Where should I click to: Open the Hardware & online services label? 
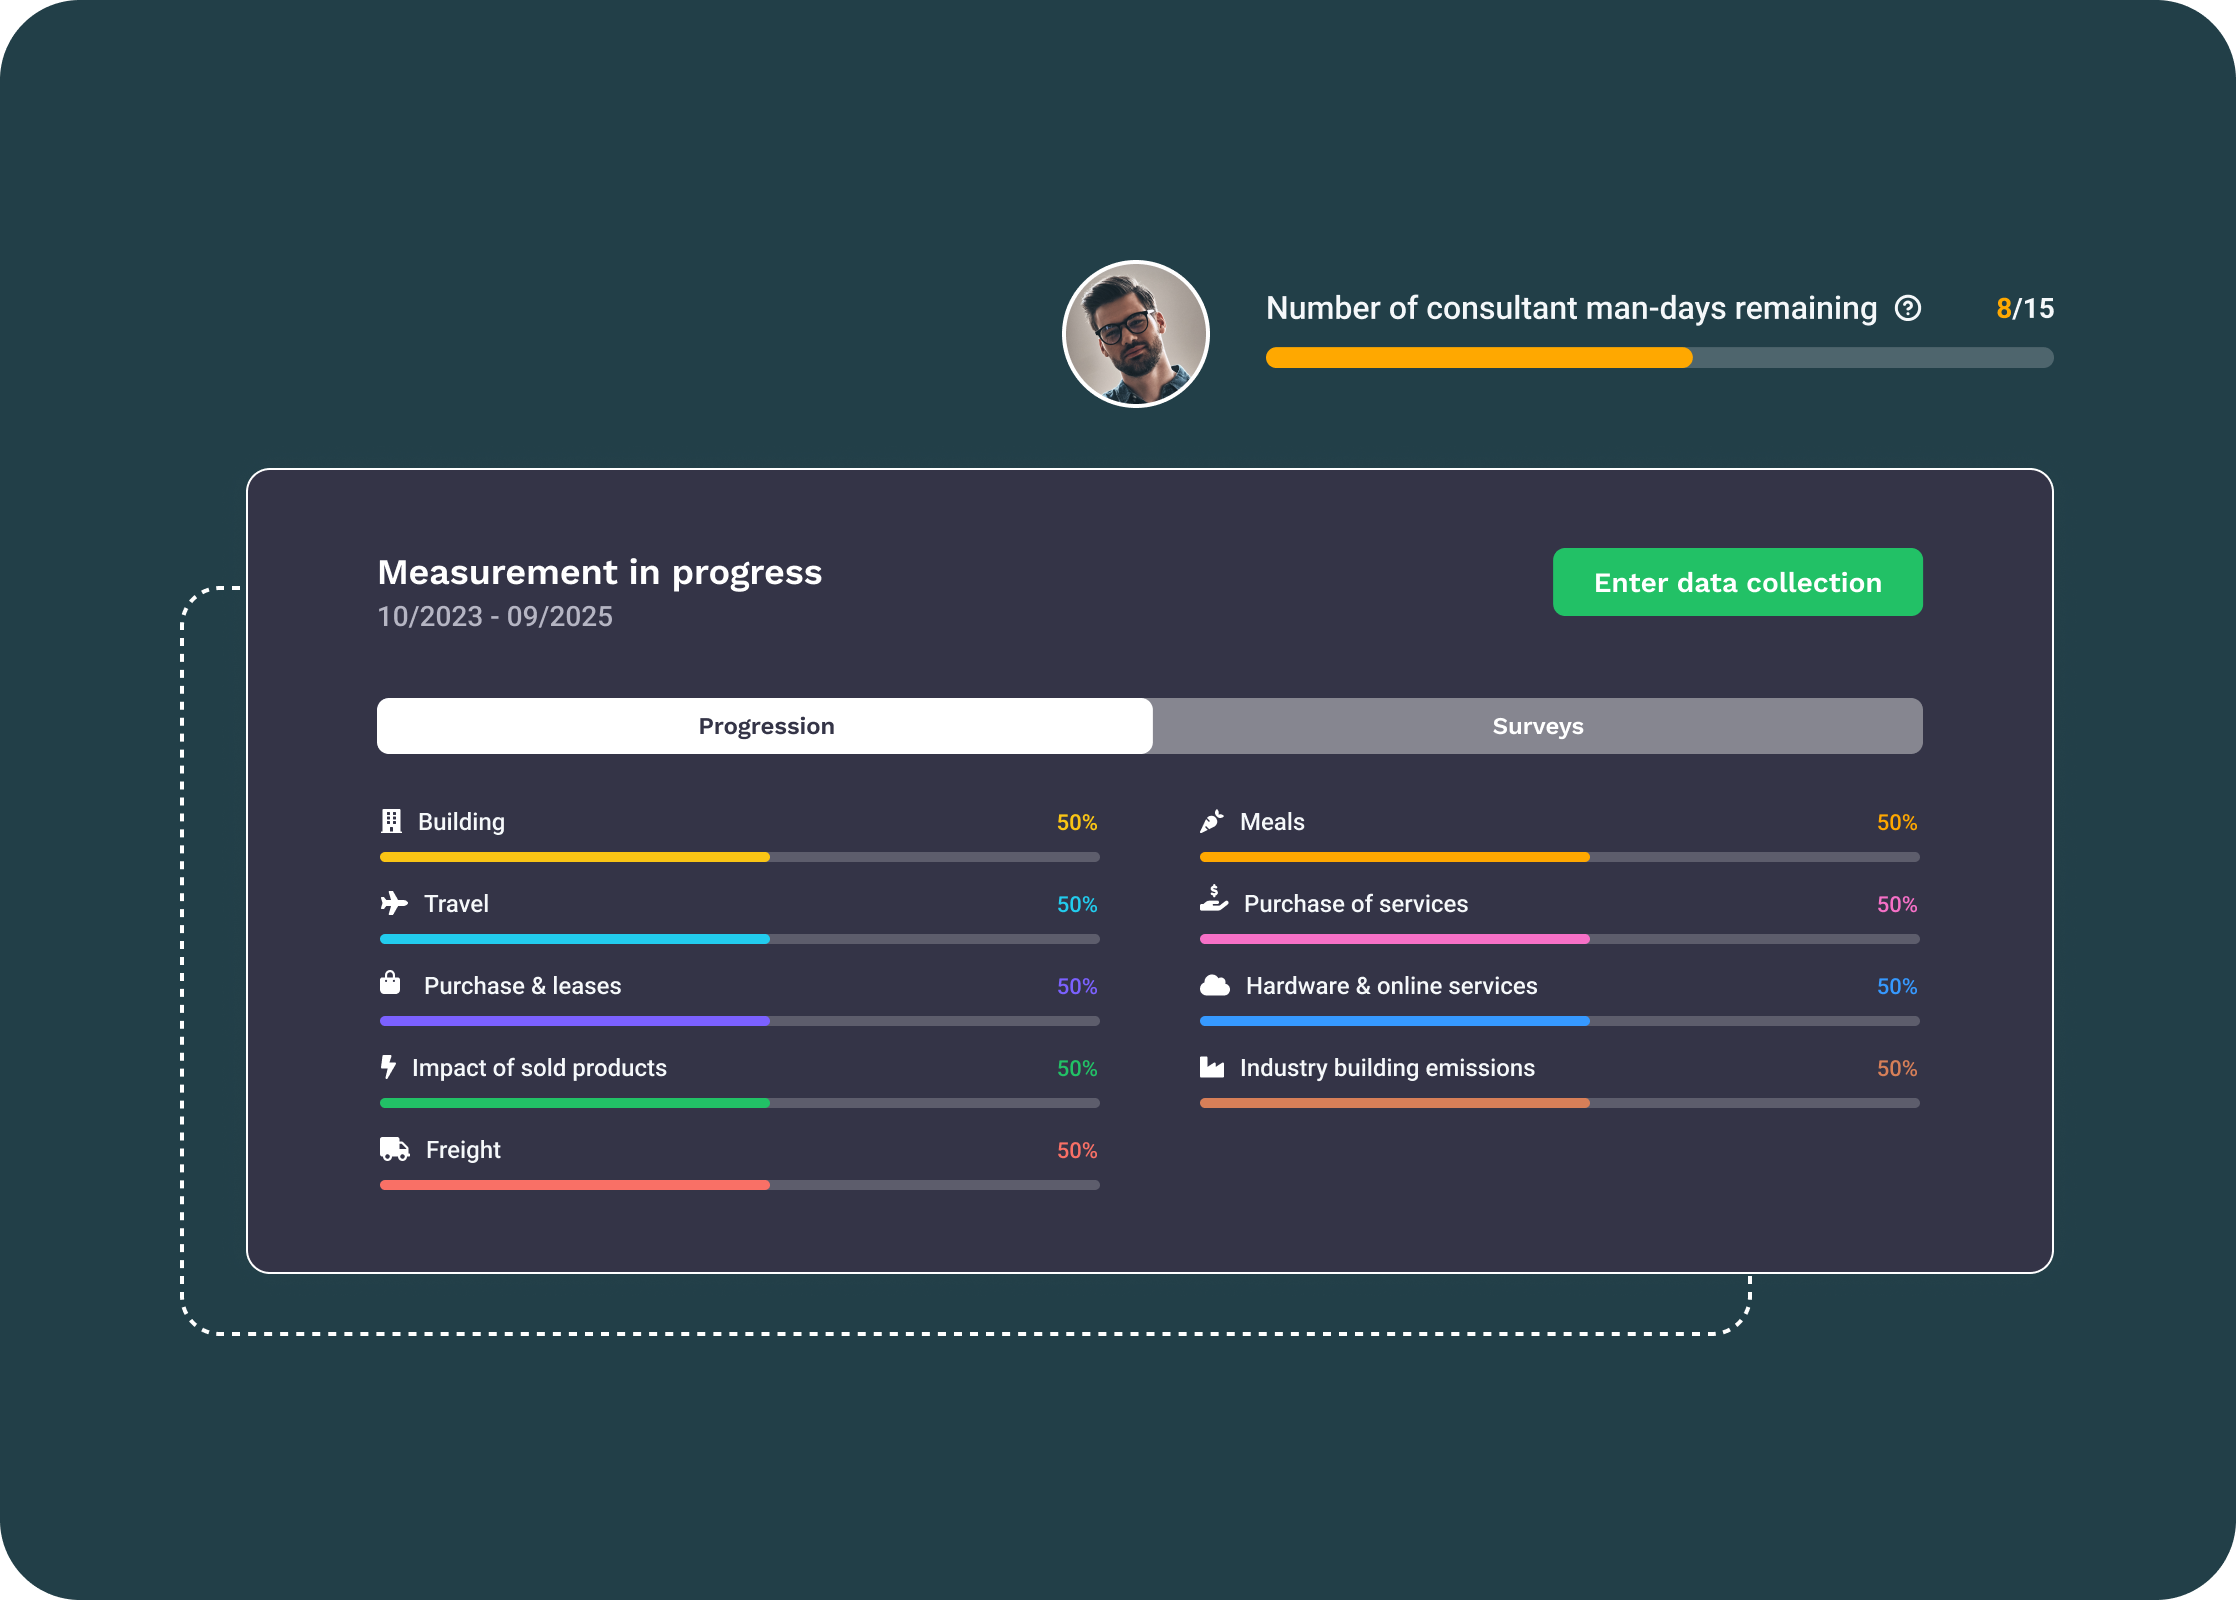(1391, 986)
